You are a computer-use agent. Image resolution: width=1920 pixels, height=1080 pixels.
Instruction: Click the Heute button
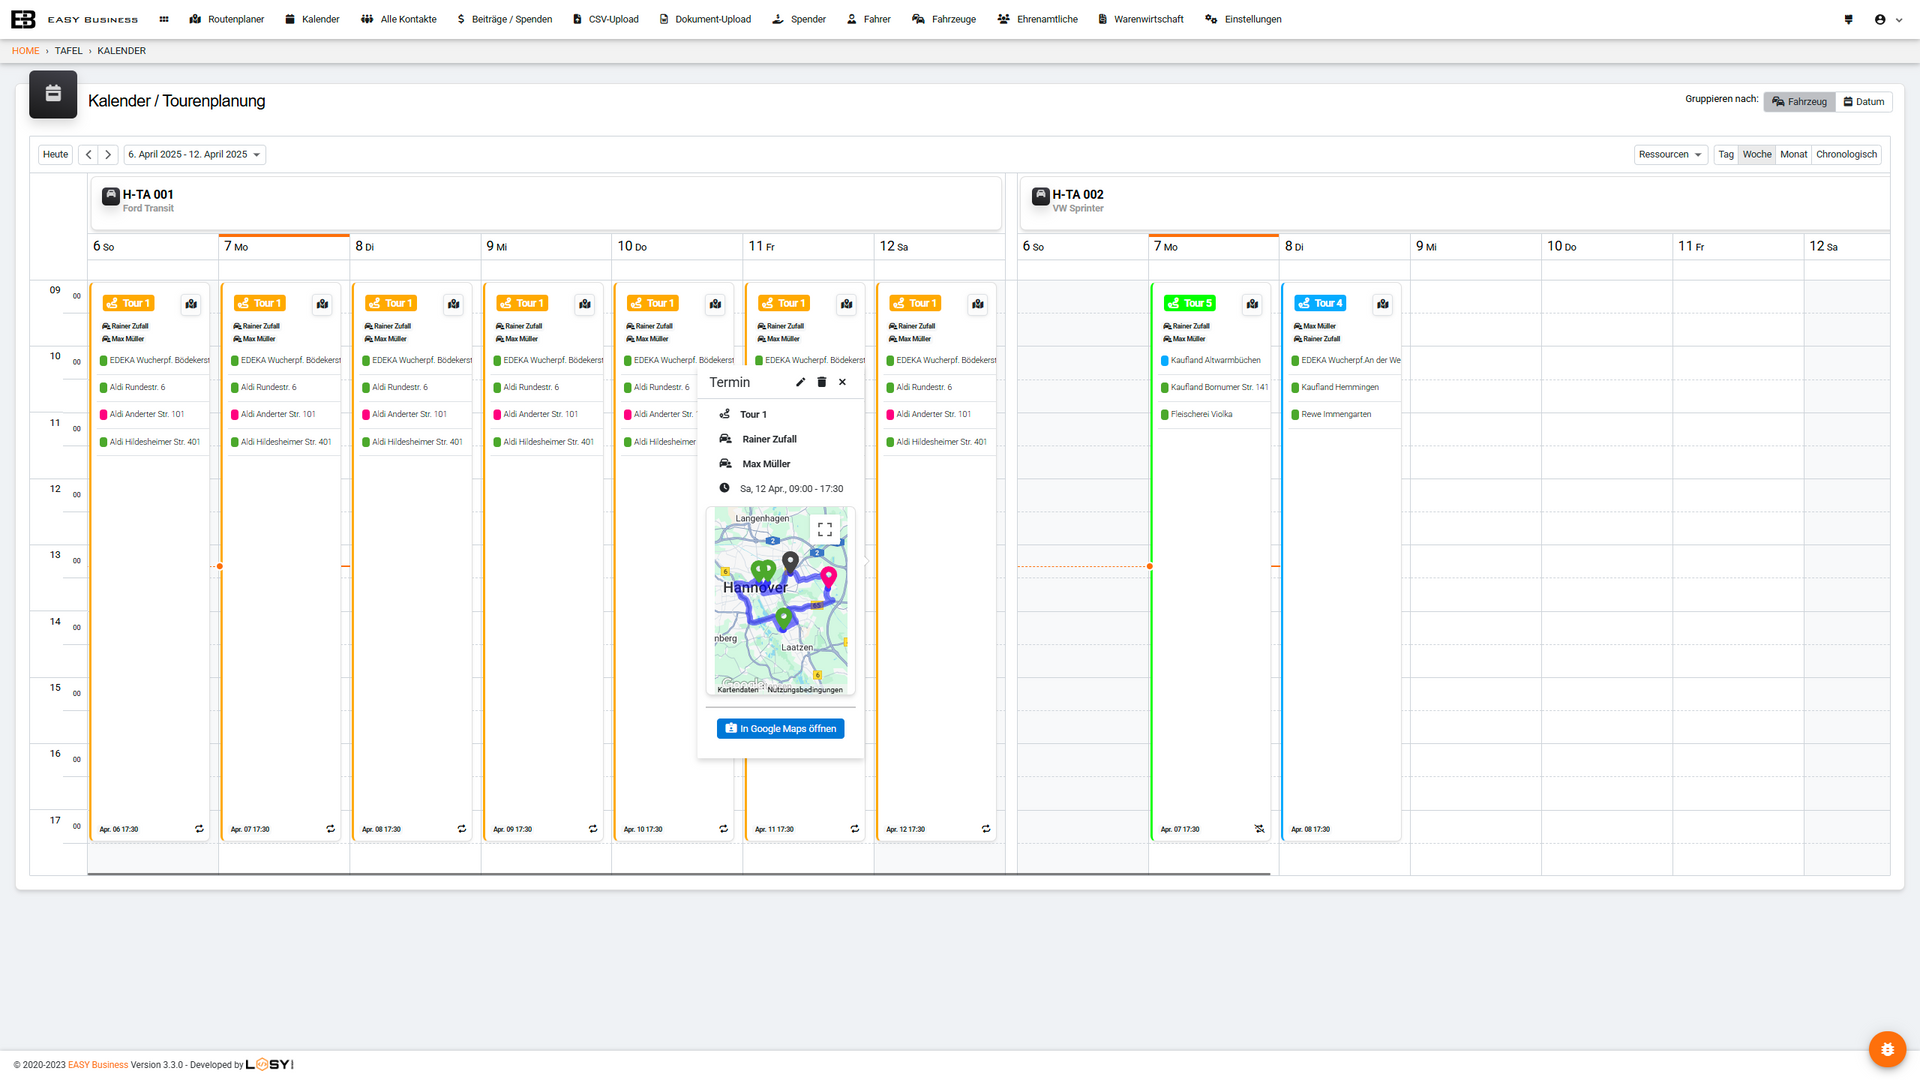click(56, 155)
